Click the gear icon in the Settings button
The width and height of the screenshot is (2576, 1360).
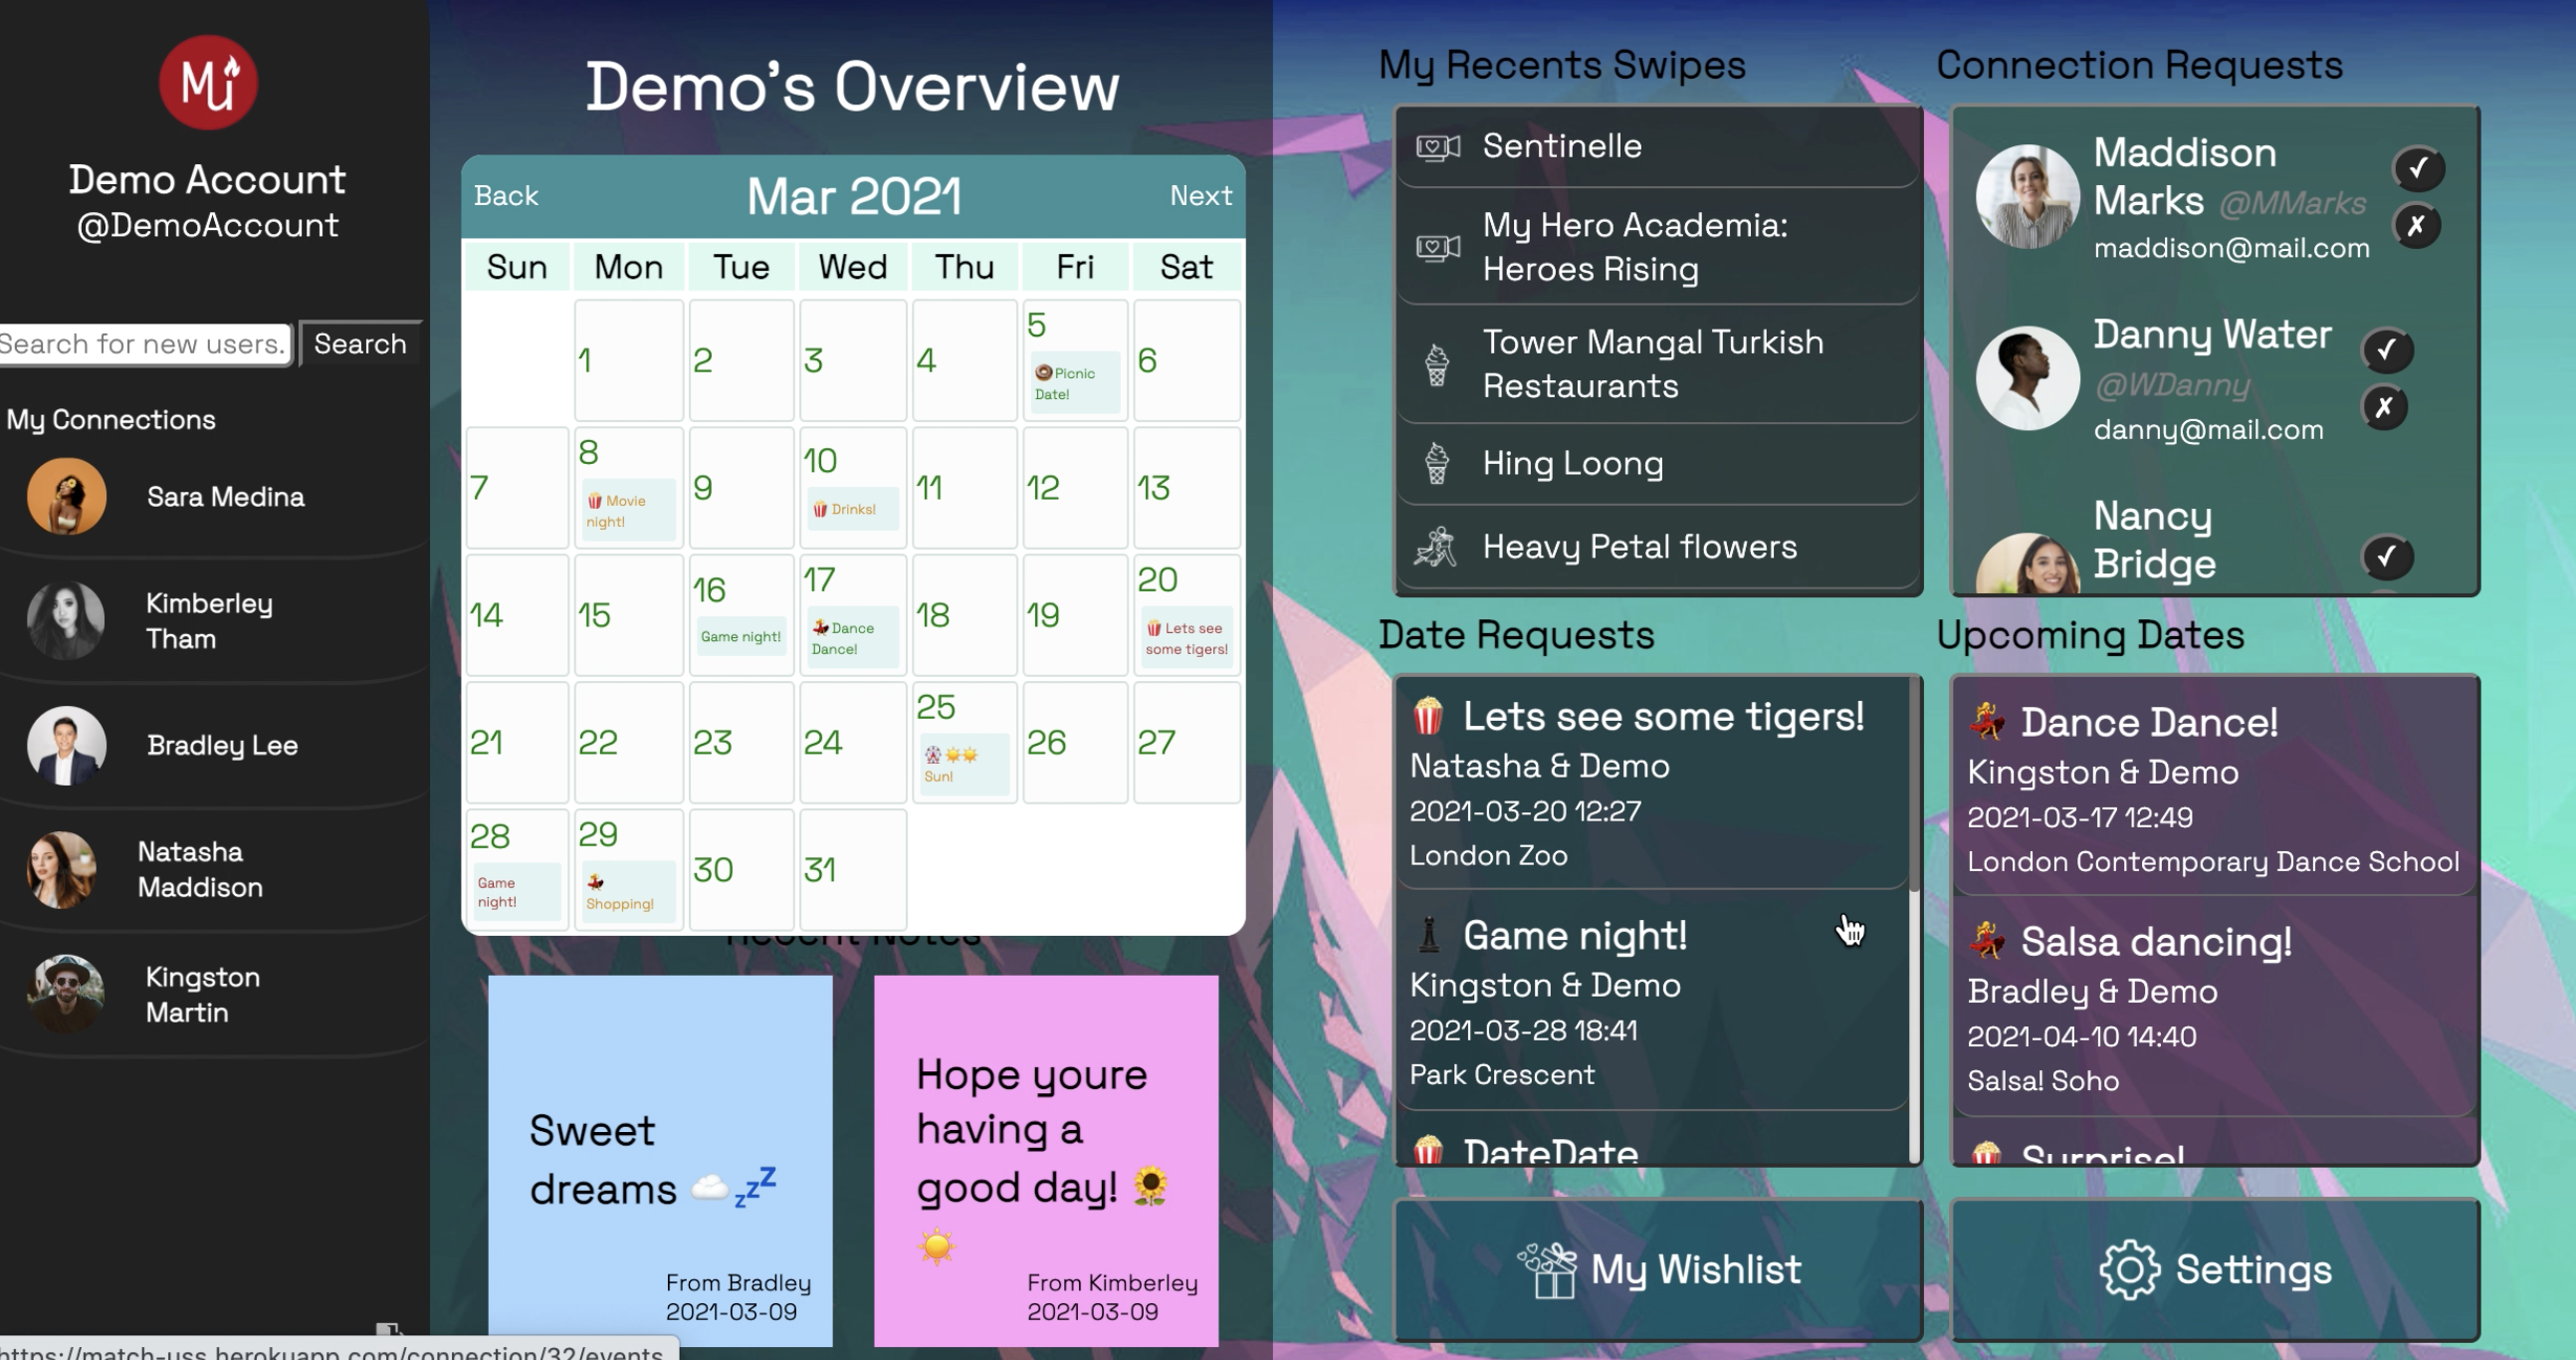tap(2129, 1269)
